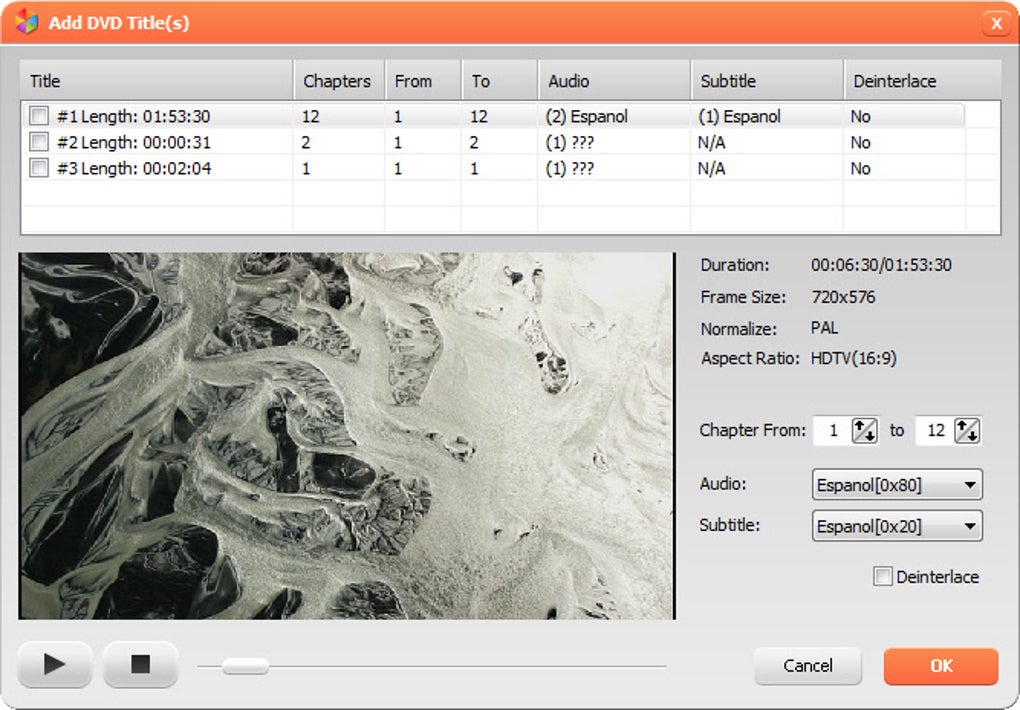The image size is (1020, 710).
Task: Click the chapter 'to' value field
Action: coord(935,430)
